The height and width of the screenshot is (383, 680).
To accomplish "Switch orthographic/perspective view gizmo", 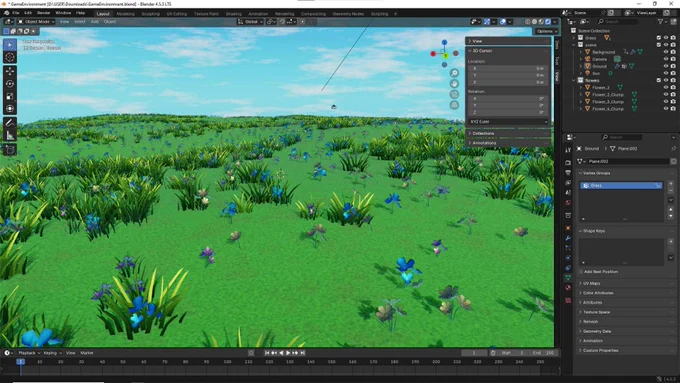I will [454, 105].
